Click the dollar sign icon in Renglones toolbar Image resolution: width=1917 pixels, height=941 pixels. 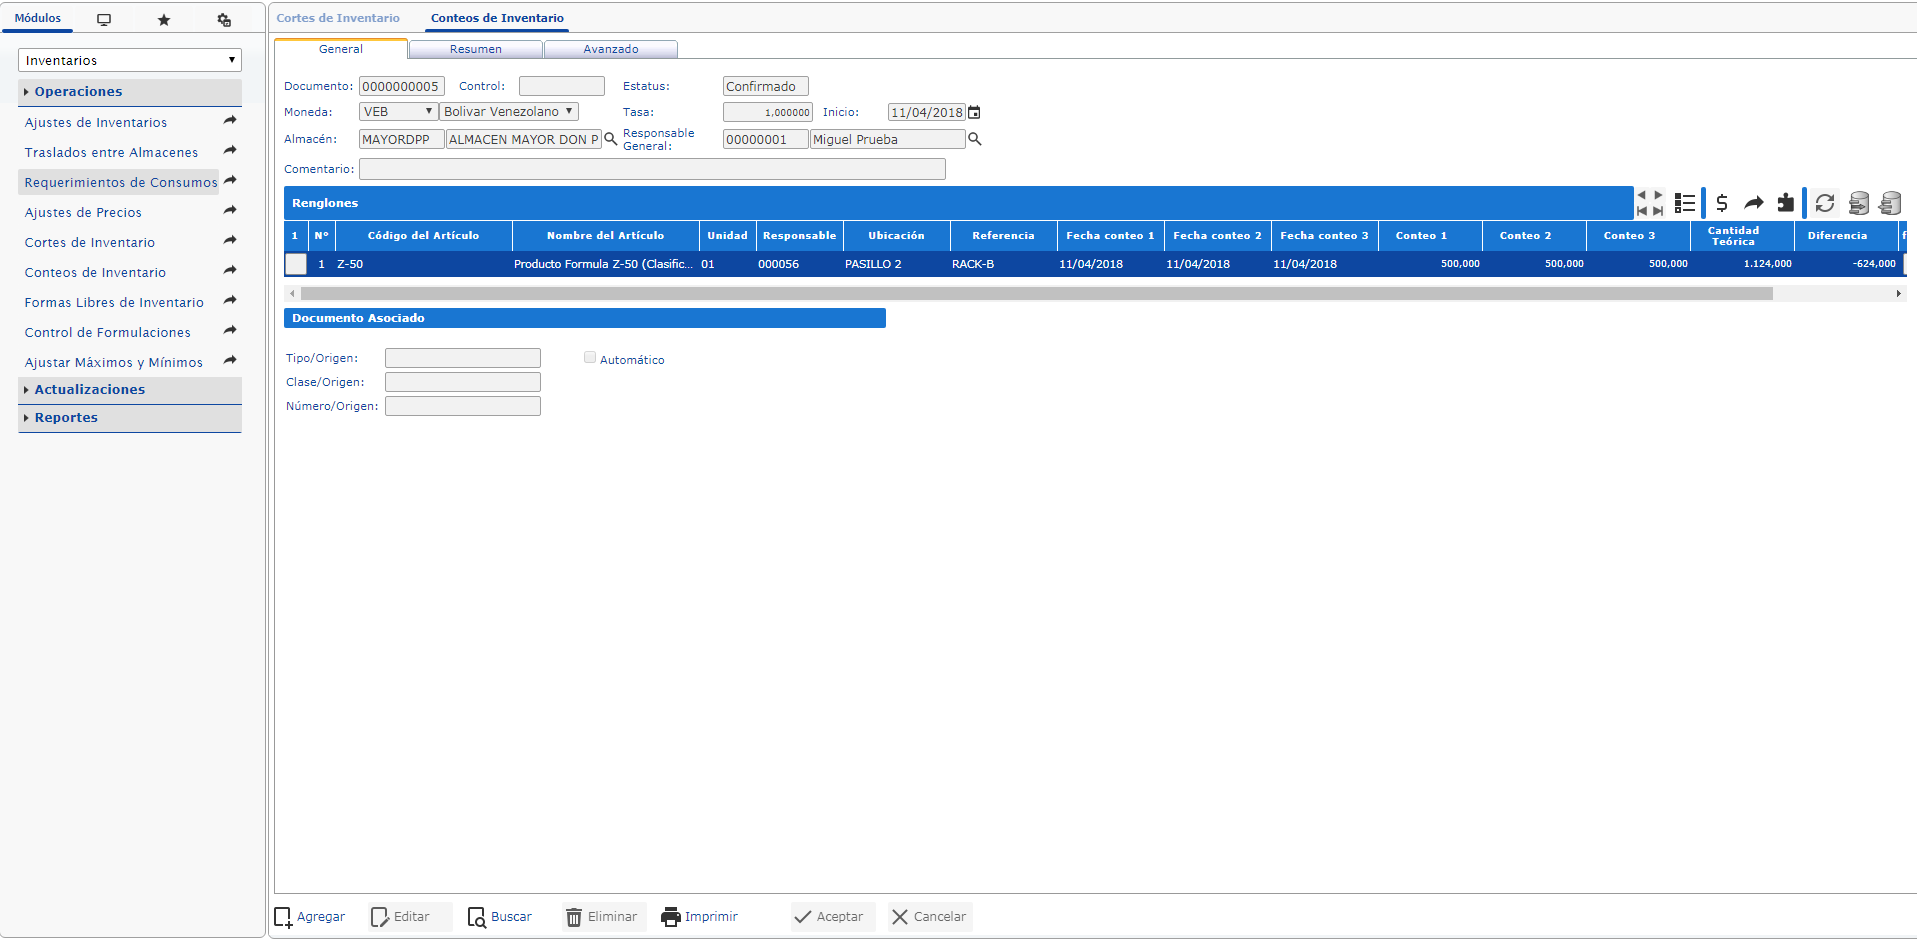1722,203
